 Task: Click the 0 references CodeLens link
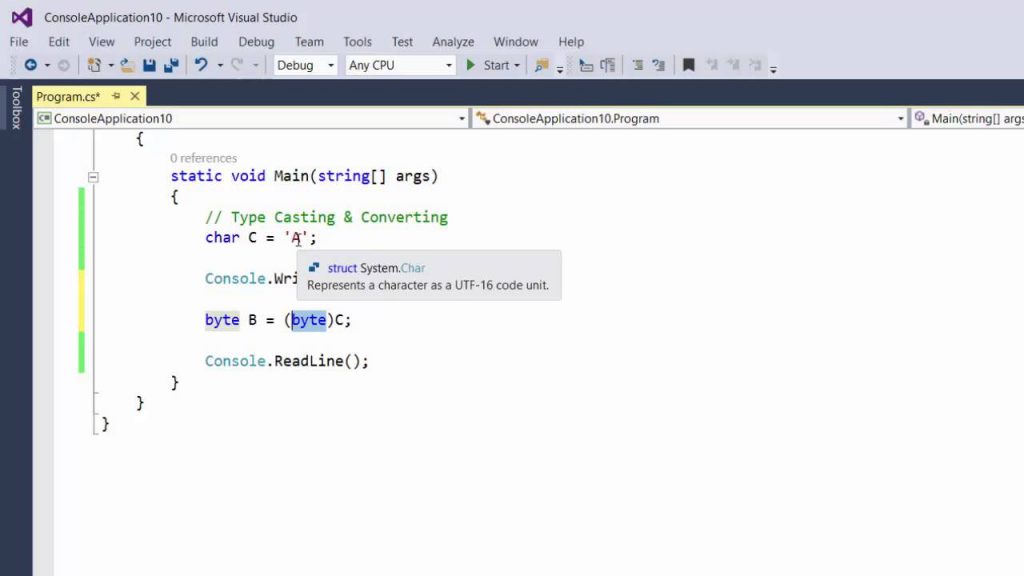point(203,158)
